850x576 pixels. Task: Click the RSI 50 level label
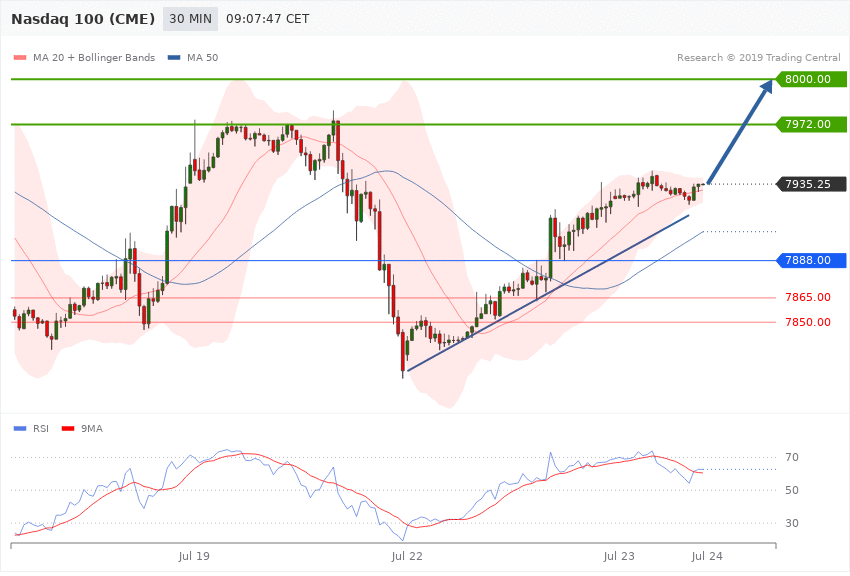click(792, 490)
